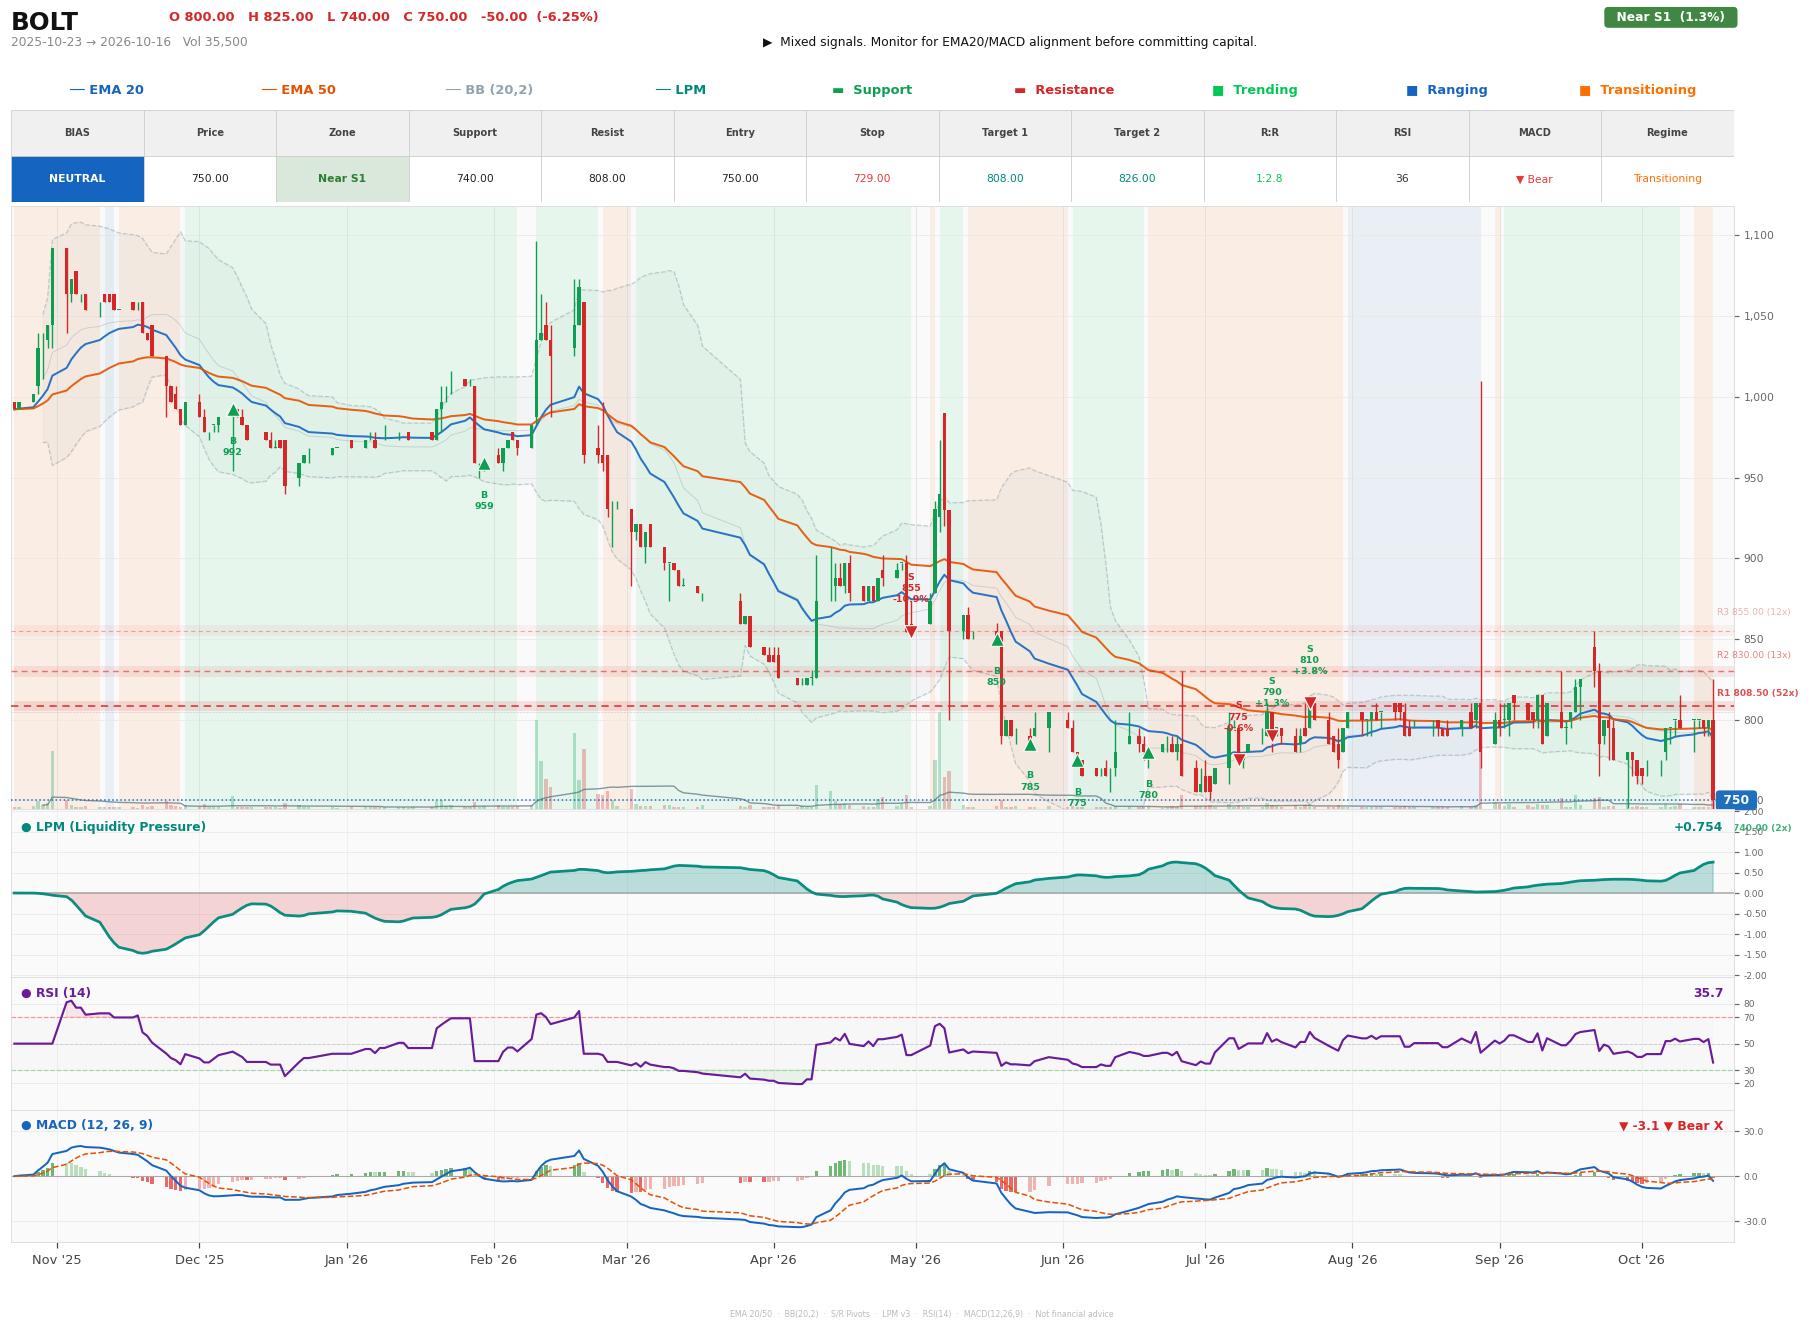Click the RSI value 36 cell

(x=1402, y=179)
